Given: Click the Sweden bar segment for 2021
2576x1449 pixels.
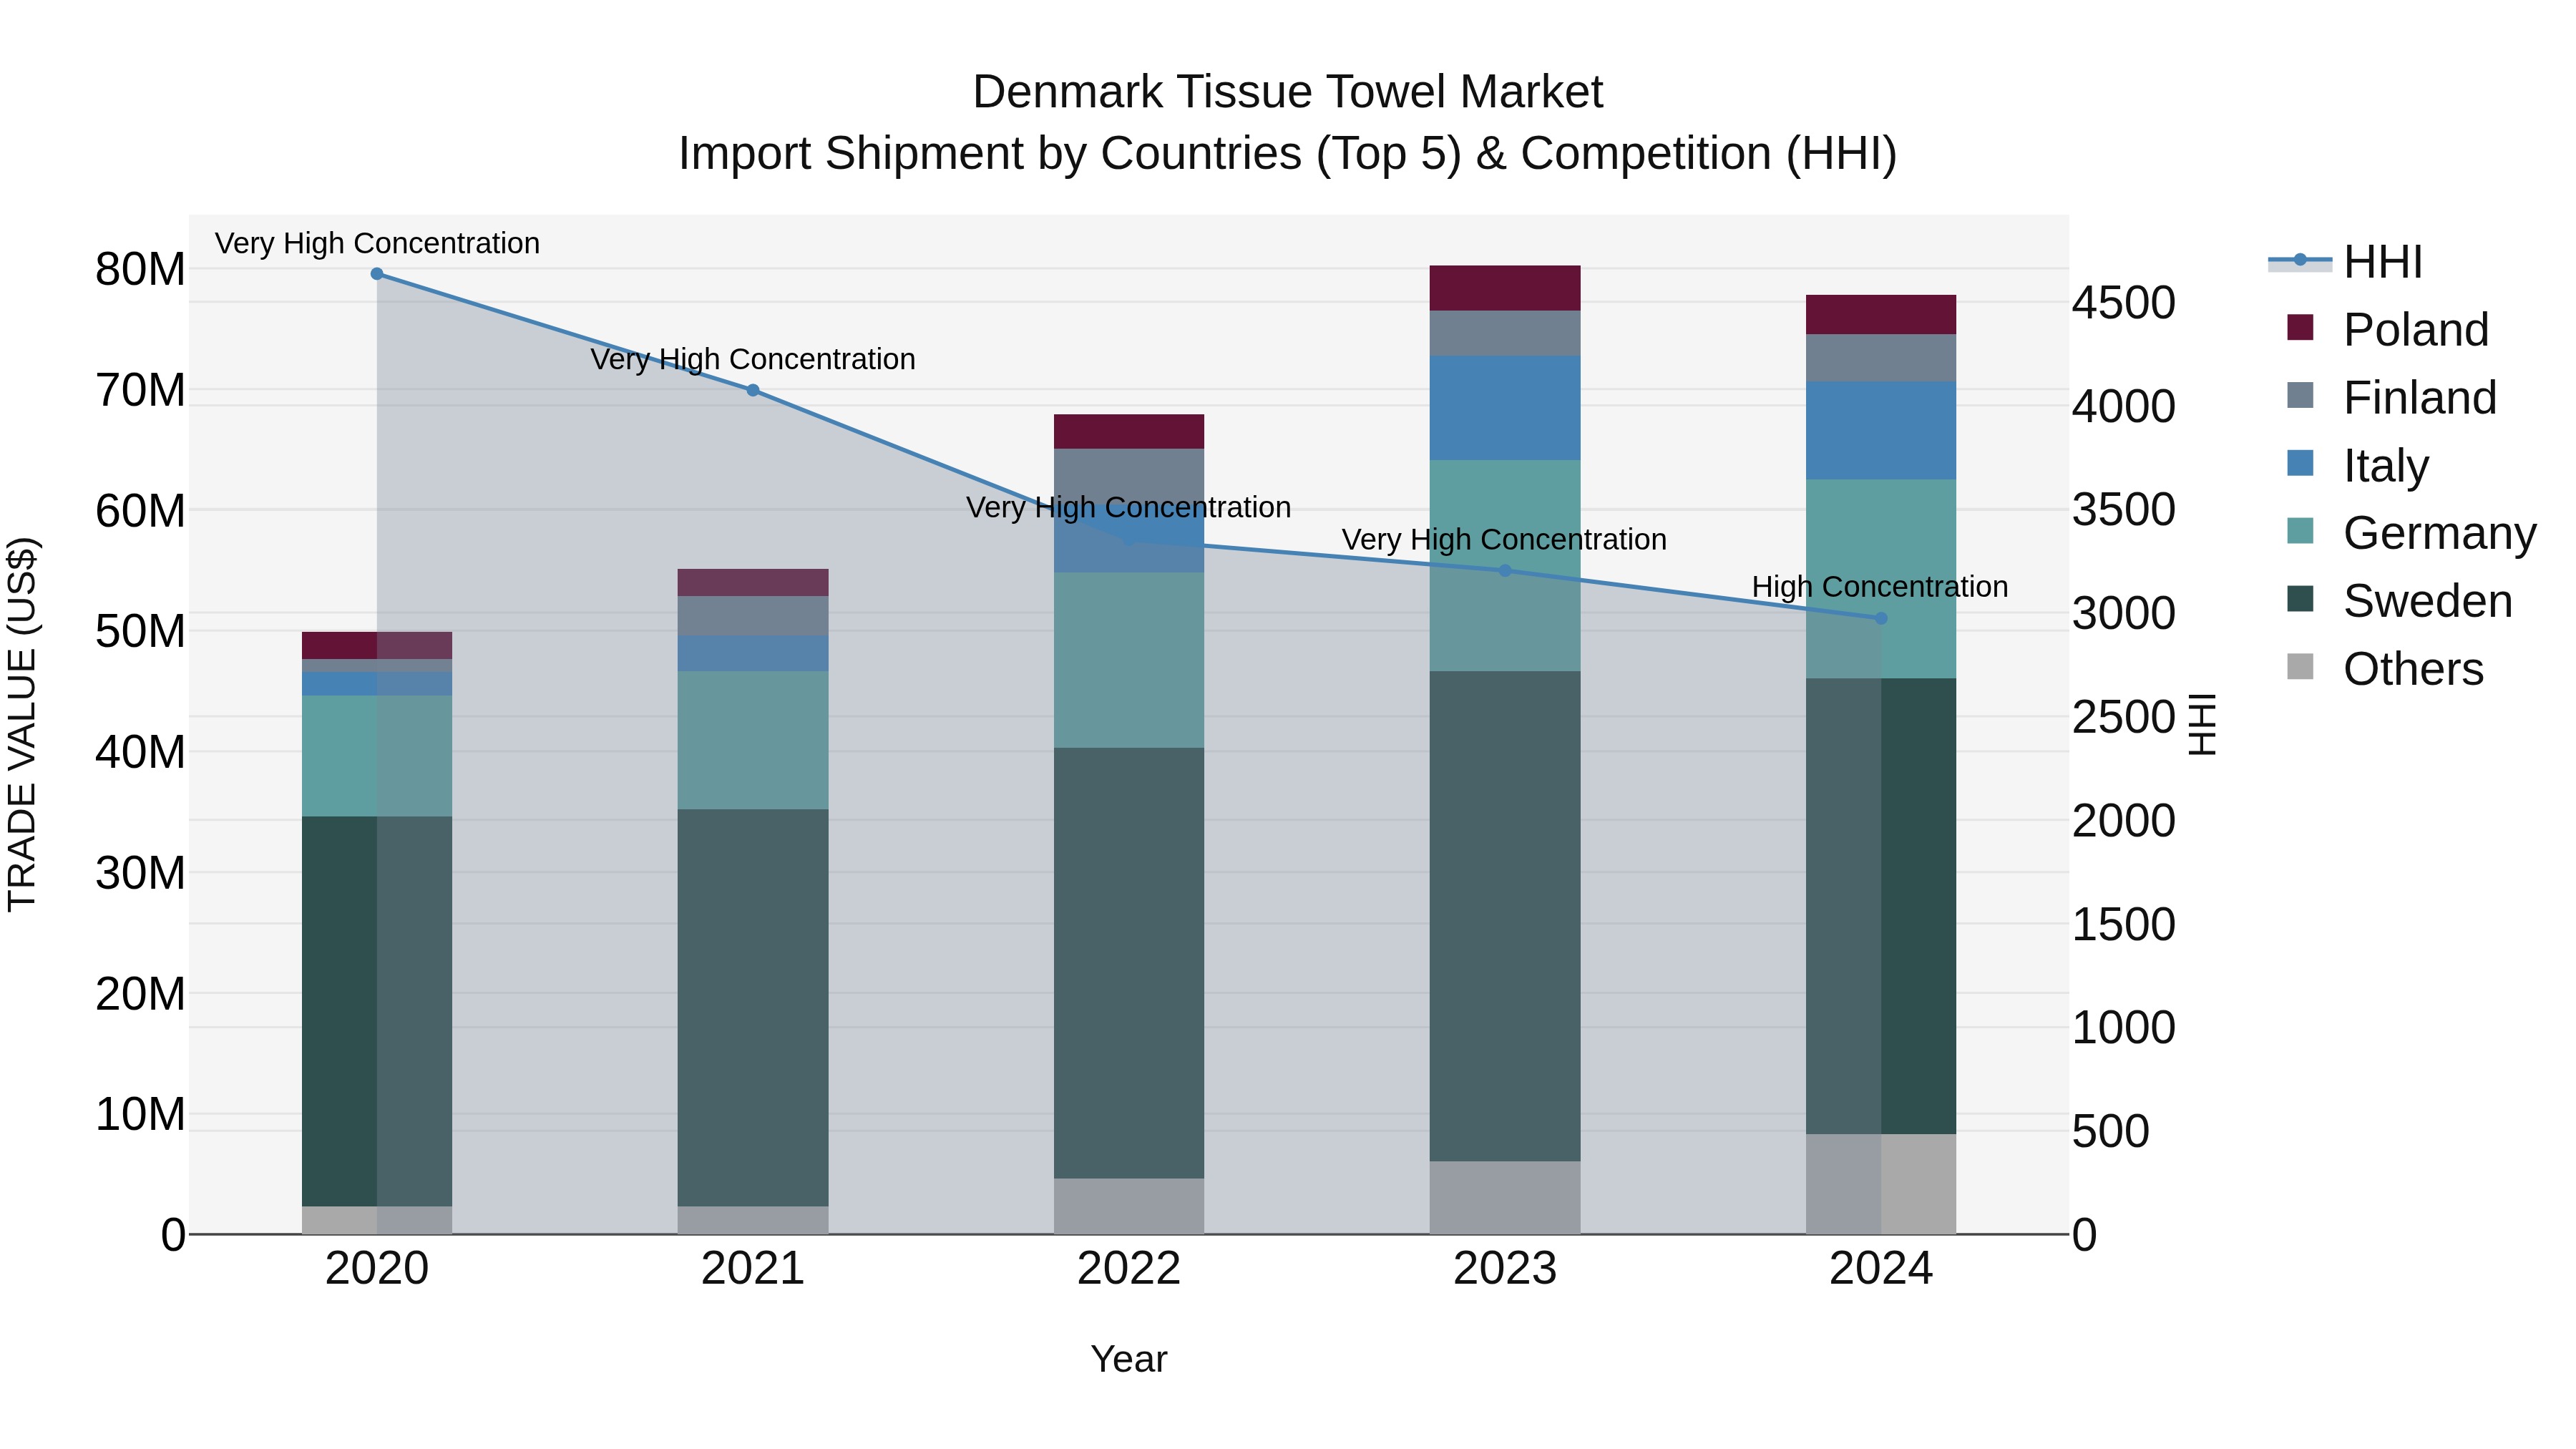Looking at the screenshot, I should coord(753,1008).
